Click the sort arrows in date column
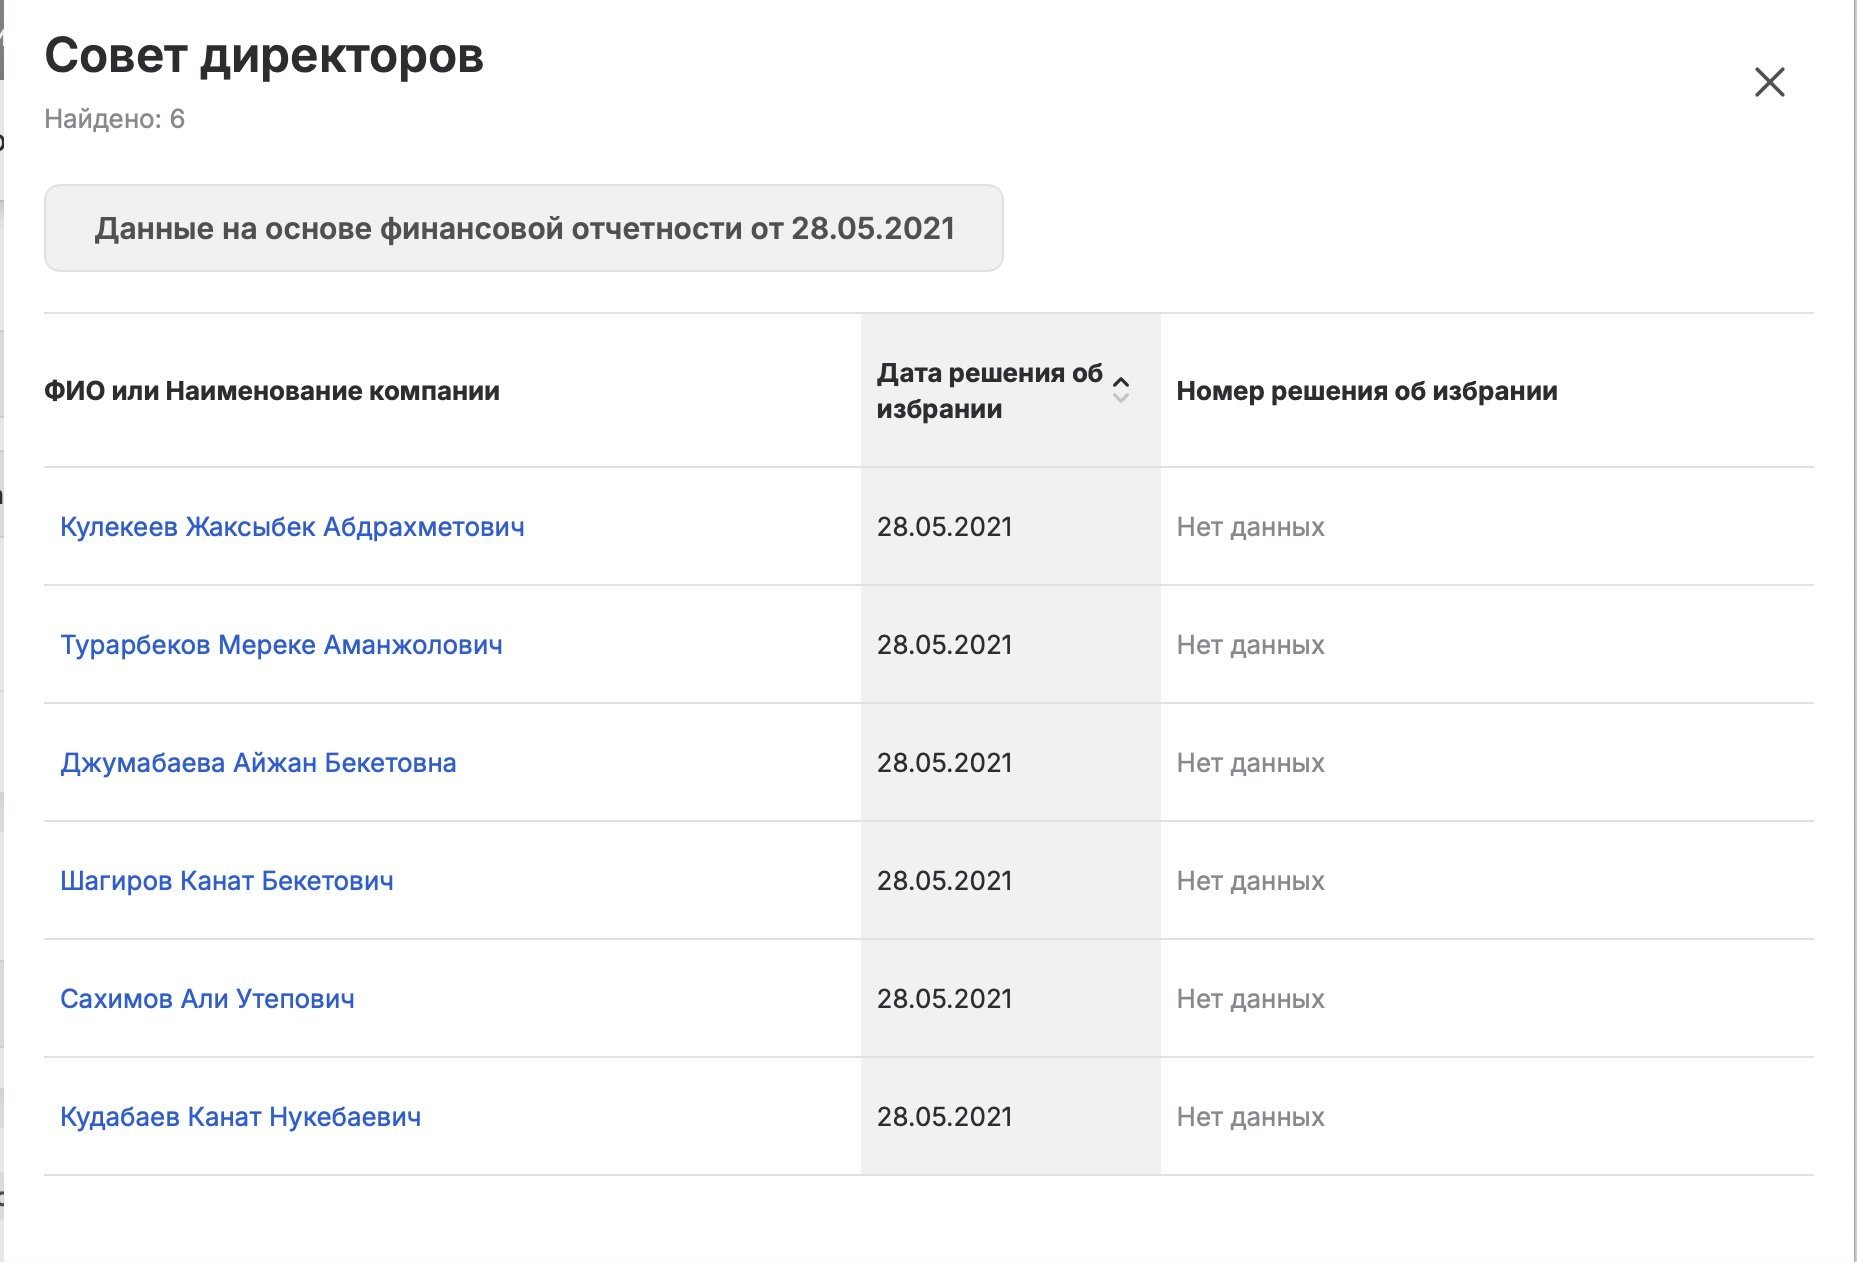1857x1262 pixels. [x=1120, y=390]
